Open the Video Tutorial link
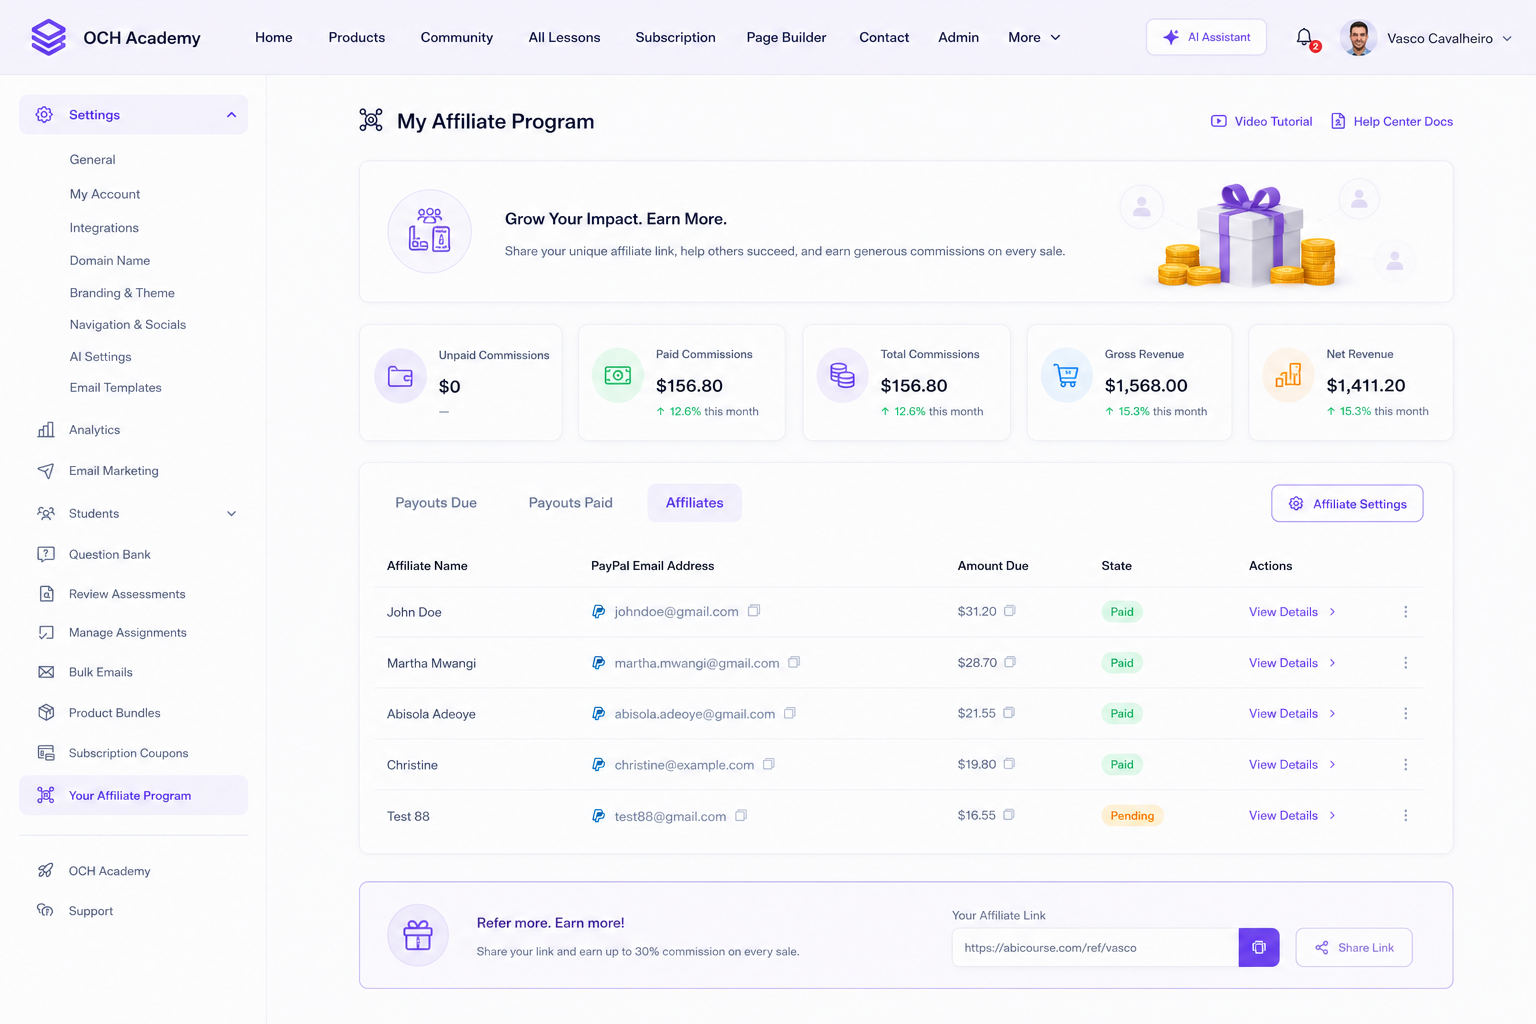Image resolution: width=1536 pixels, height=1024 pixels. tap(1262, 121)
